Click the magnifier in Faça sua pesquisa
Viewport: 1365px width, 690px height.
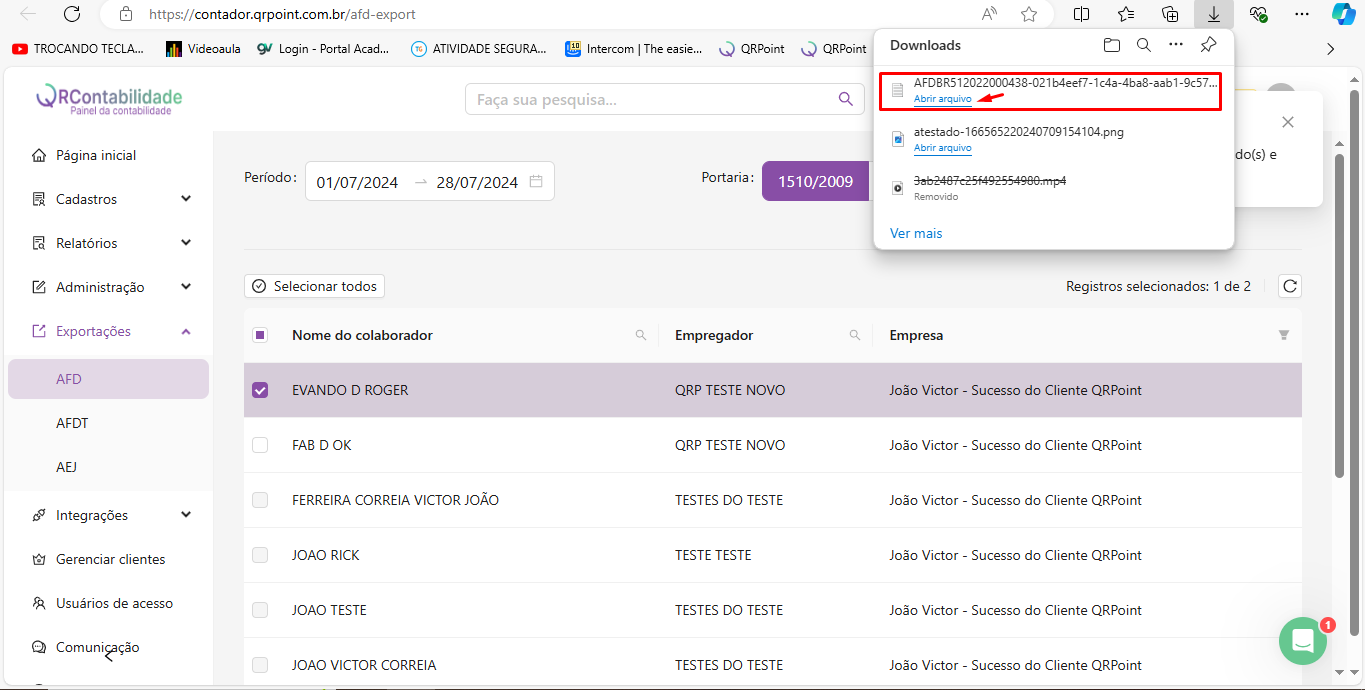846,99
